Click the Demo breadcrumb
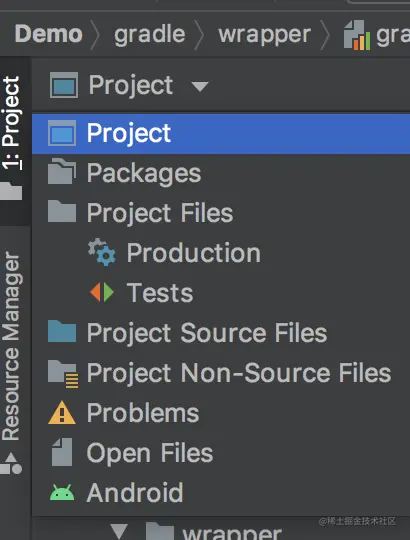Image resolution: width=410 pixels, height=540 pixels. pos(49,34)
